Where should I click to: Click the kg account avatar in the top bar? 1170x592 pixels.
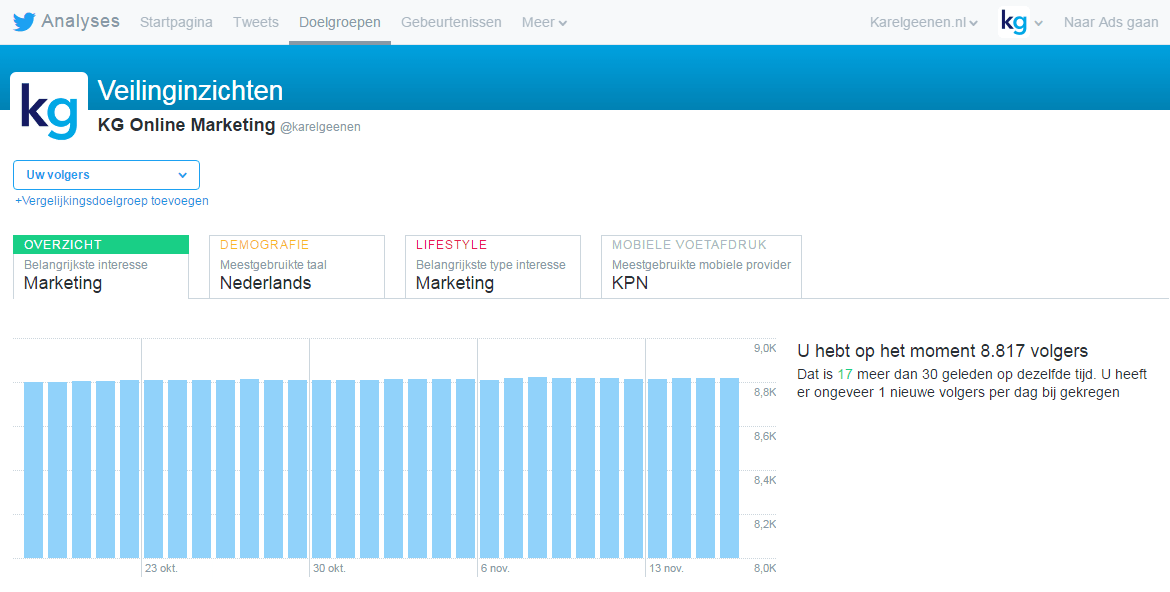[x=1011, y=19]
